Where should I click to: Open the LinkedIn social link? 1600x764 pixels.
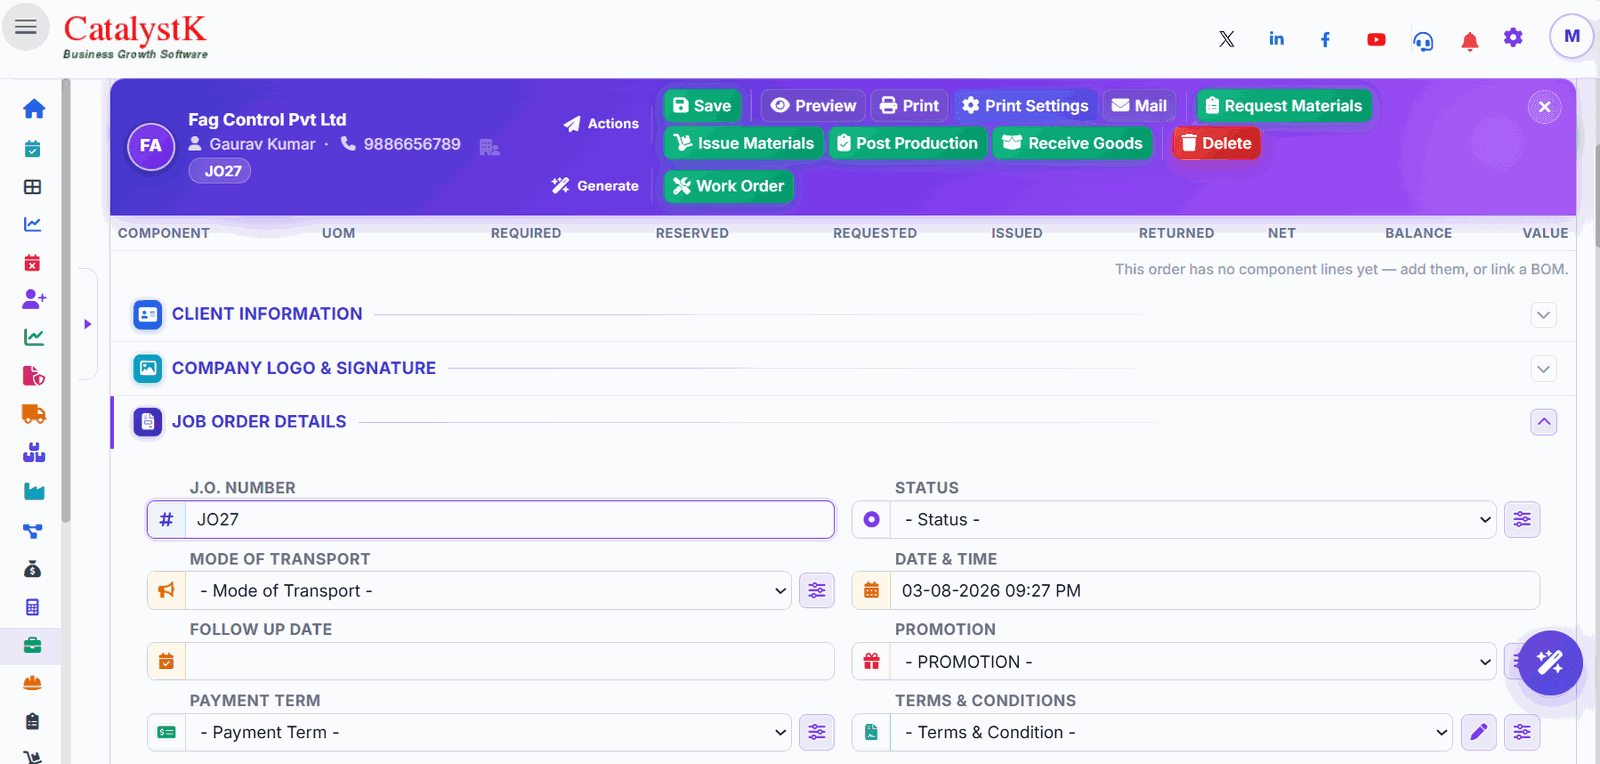1277,39
